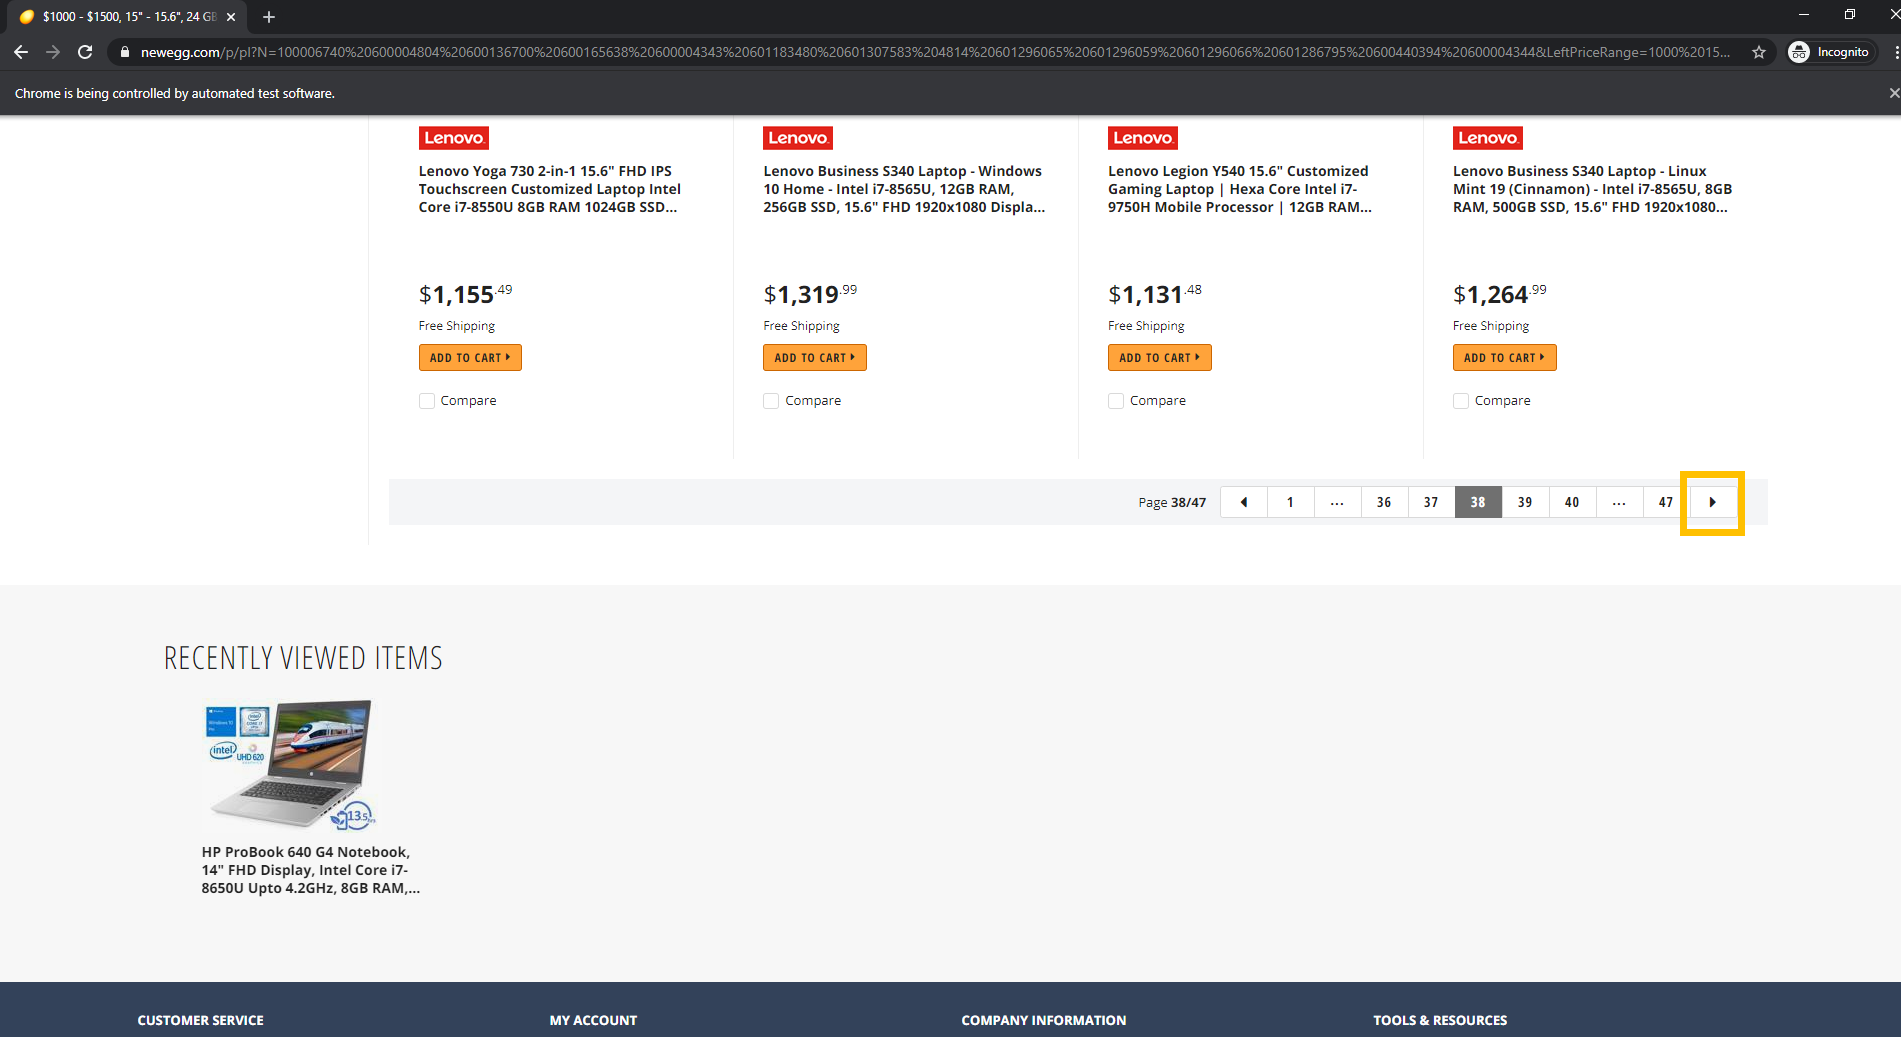Click Lenovo logo above S340 Windows laptop
This screenshot has height=1037, width=1901.
pos(798,138)
